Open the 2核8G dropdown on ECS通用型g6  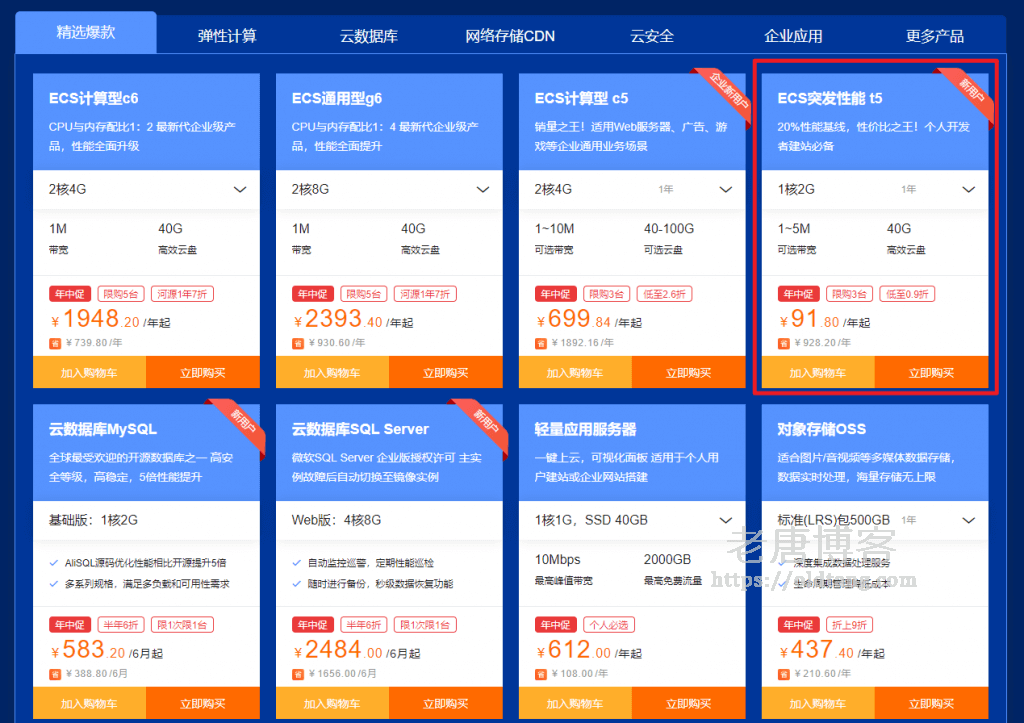[483, 187]
